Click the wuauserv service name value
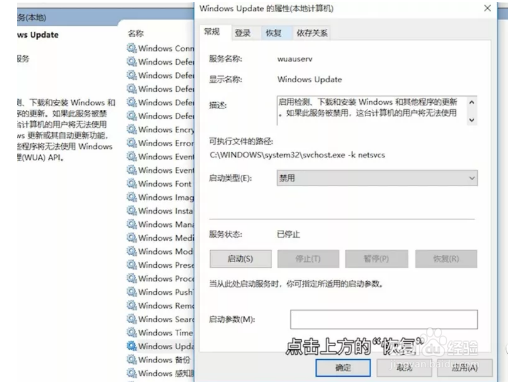The width and height of the screenshot is (508, 382). pyautogui.click(x=295, y=59)
